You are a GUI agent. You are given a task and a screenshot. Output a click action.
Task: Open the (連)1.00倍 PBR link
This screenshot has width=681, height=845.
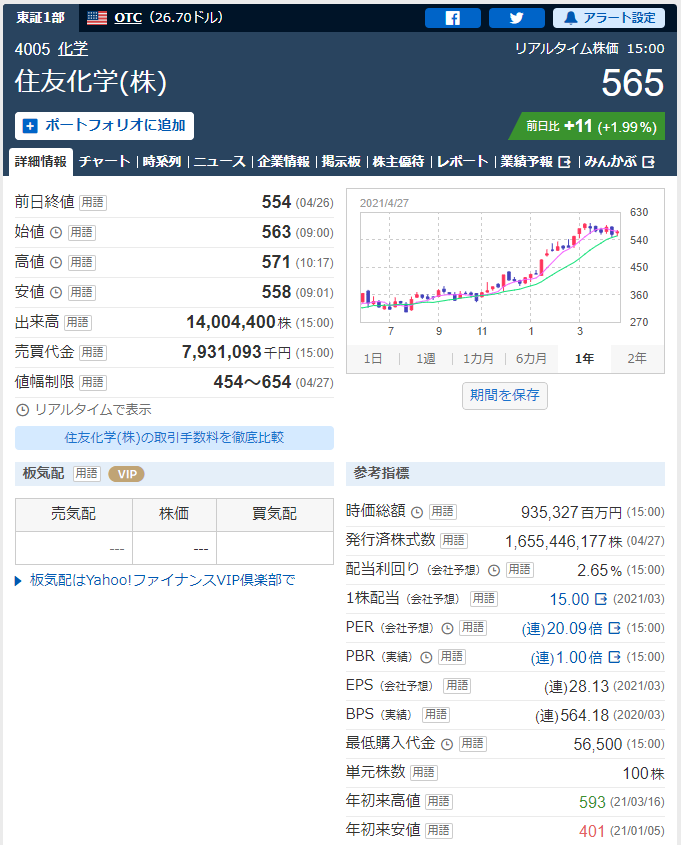pos(575,657)
